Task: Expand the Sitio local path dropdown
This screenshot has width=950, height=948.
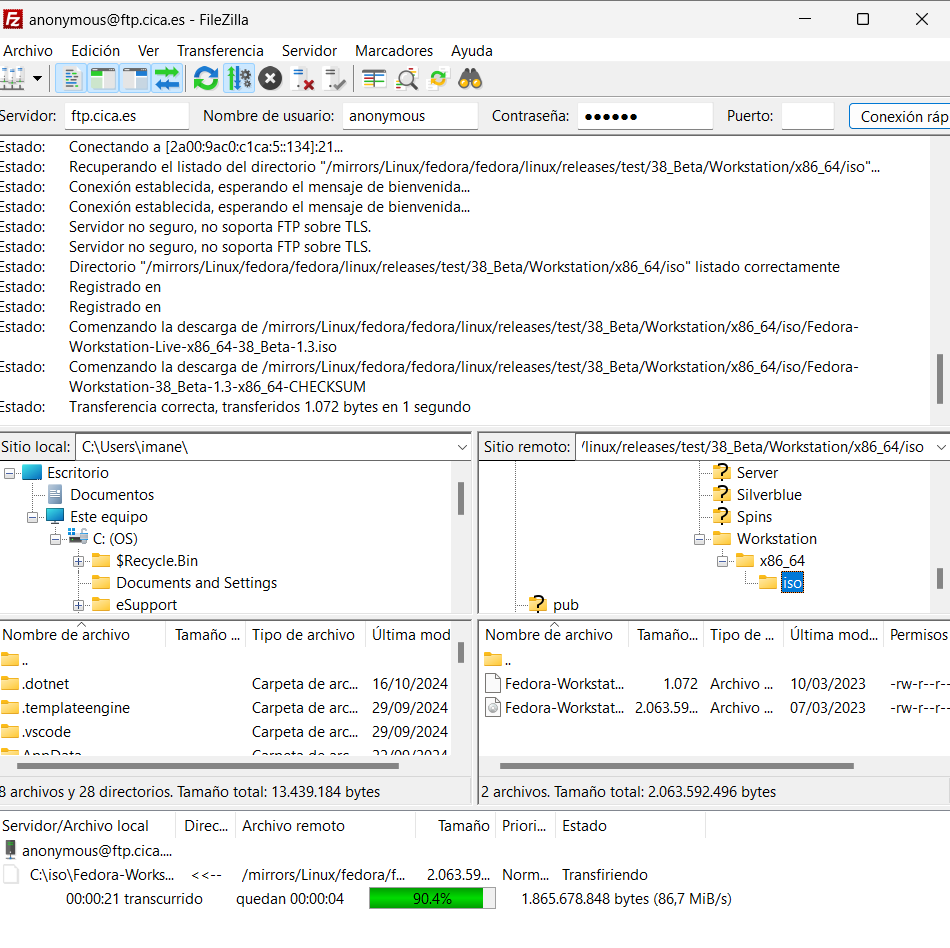Action: (x=461, y=447)
